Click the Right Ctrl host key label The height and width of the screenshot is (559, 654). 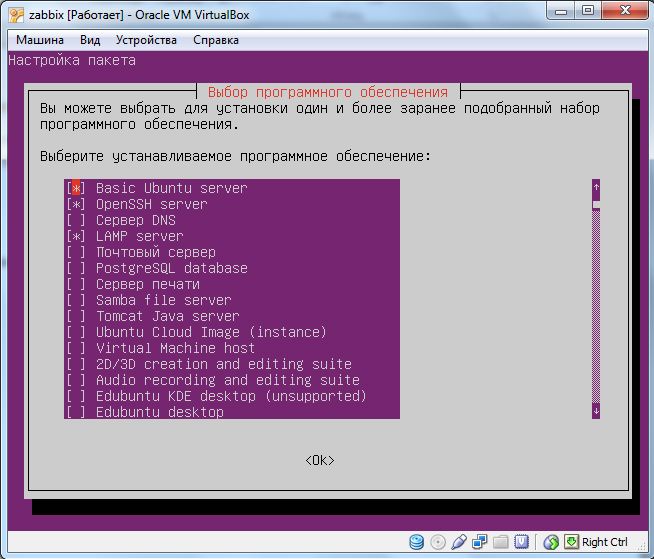pos(605,542)
